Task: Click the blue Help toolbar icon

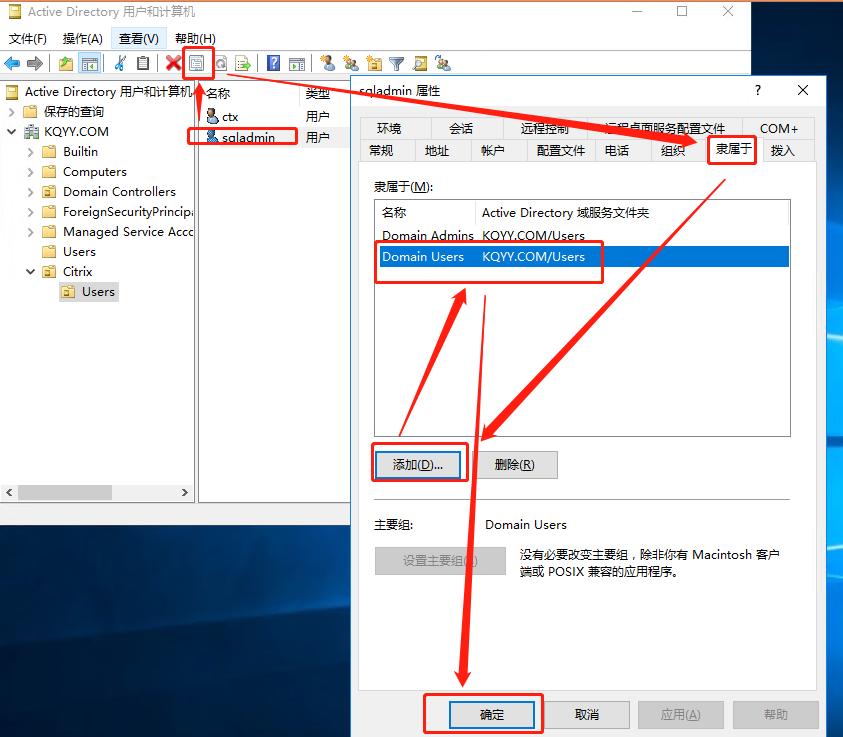Action: pyautogui.click(x=273, y=64)
